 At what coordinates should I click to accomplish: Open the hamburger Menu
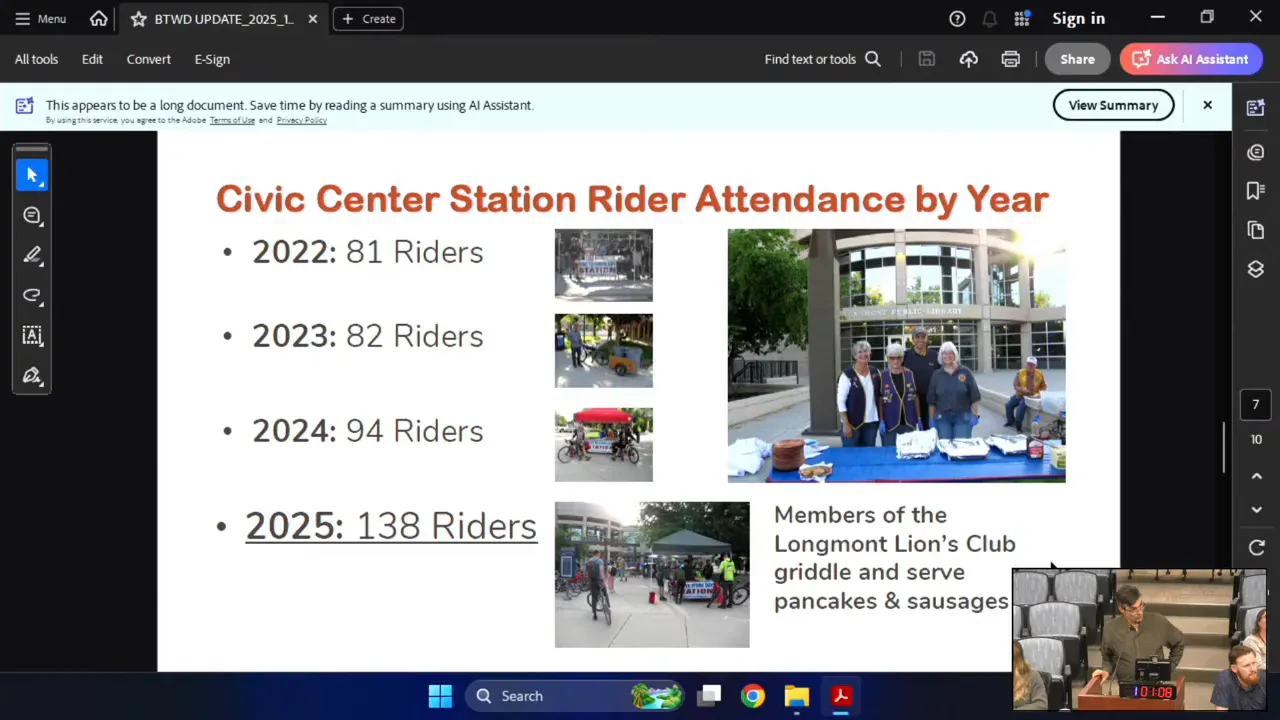pyautogui.click(x=40, y=18)
